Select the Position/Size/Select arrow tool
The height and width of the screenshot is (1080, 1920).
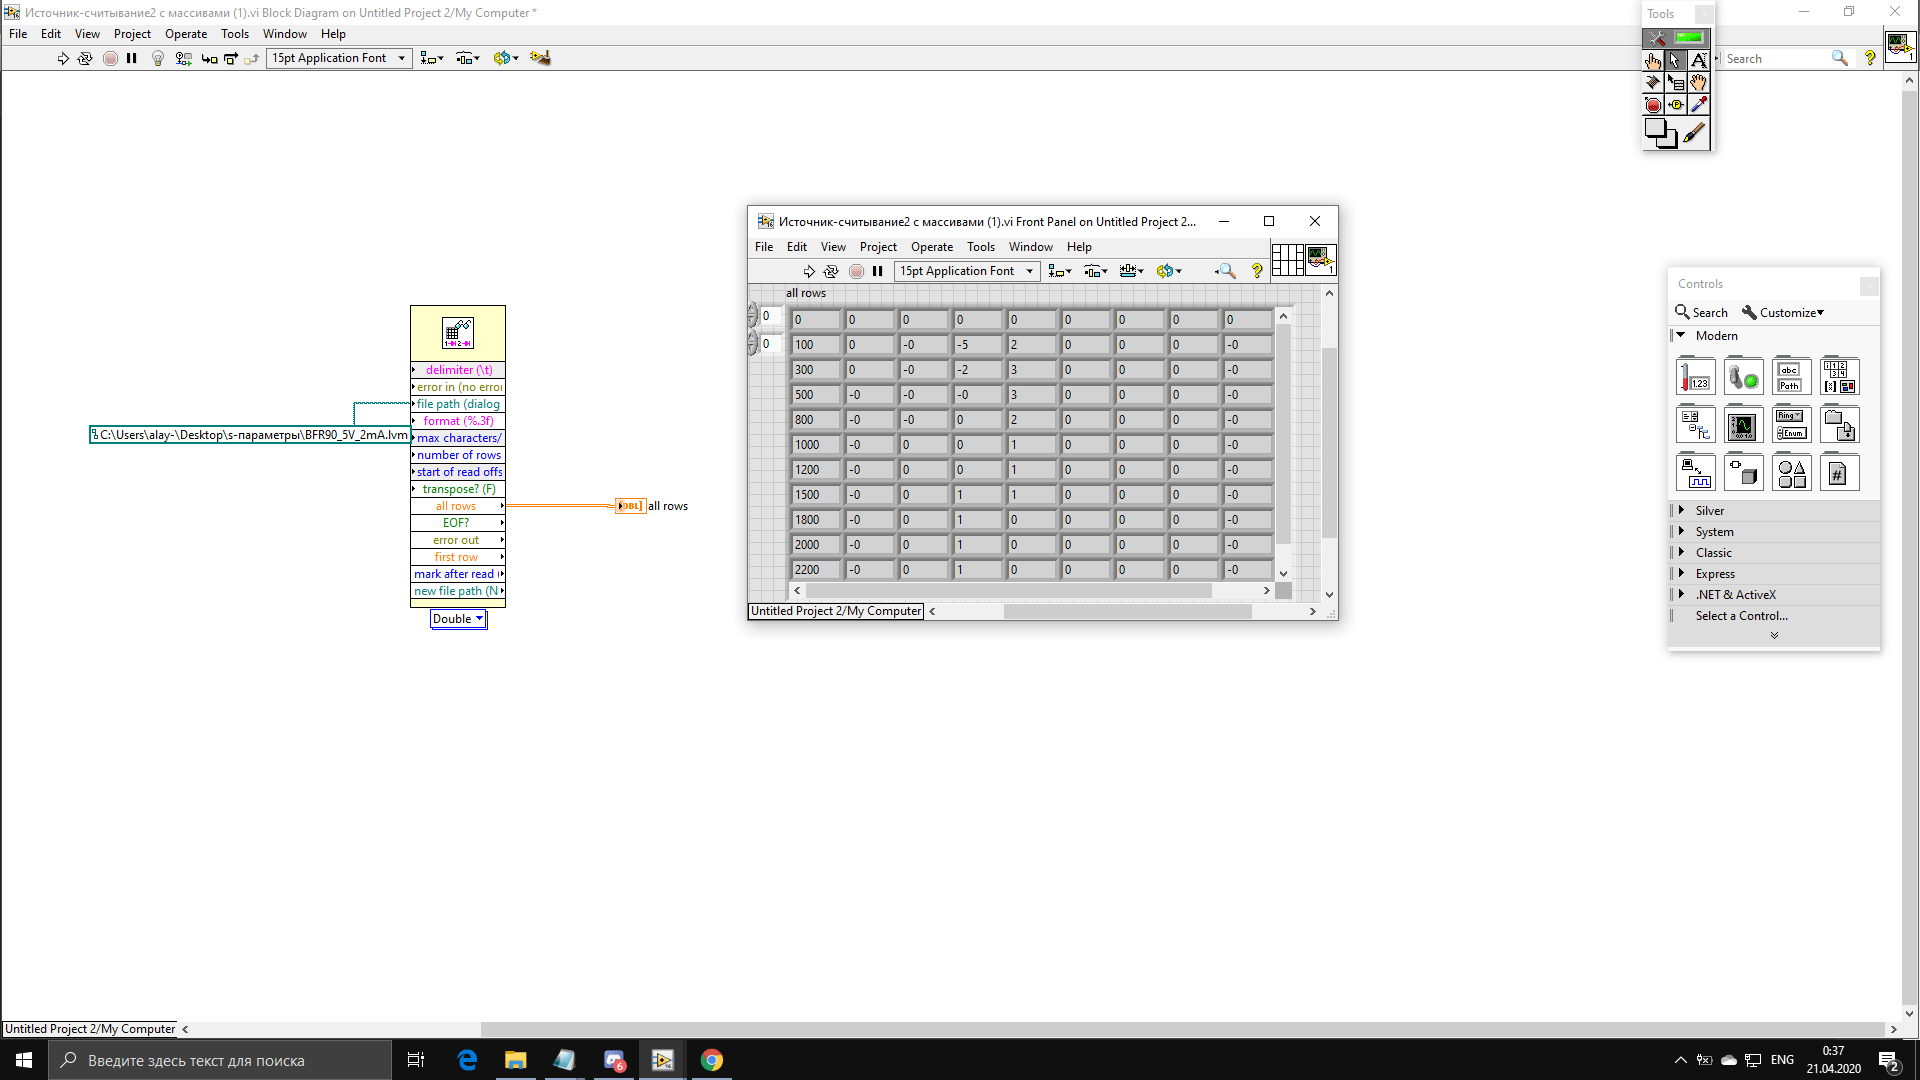[x=1676, y=60]
